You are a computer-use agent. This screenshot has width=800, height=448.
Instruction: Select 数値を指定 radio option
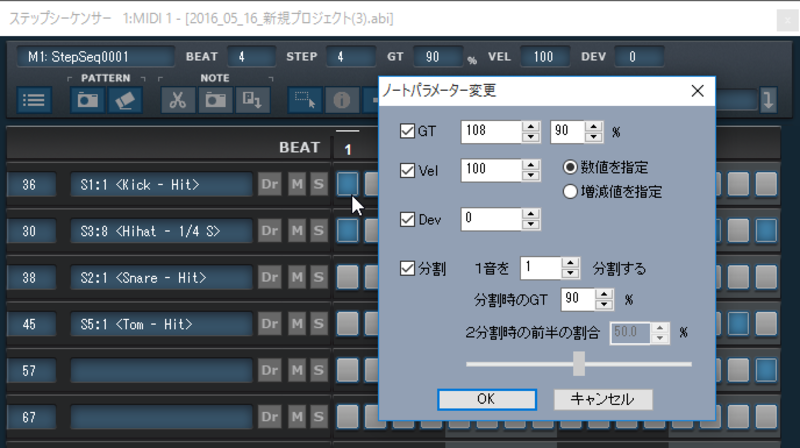(x=570, y=167)
